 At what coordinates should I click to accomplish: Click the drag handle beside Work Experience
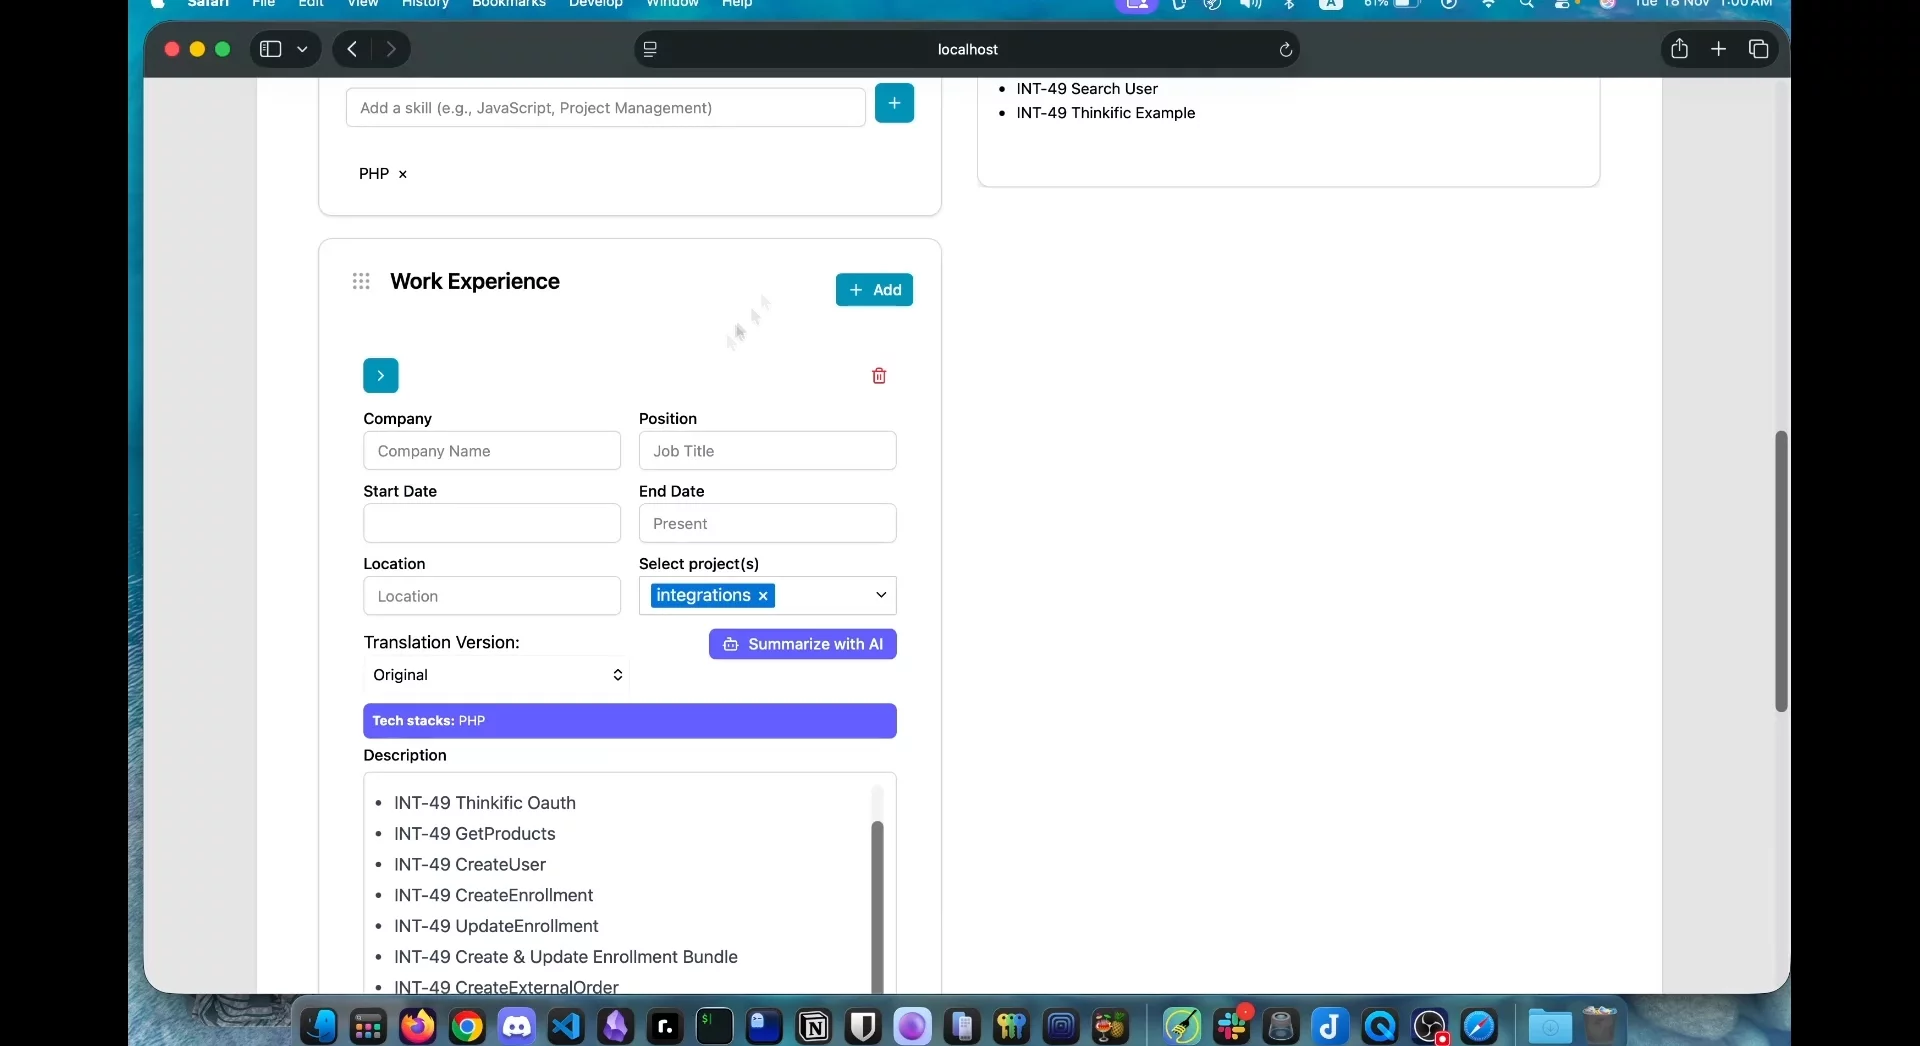coord(361,282)
